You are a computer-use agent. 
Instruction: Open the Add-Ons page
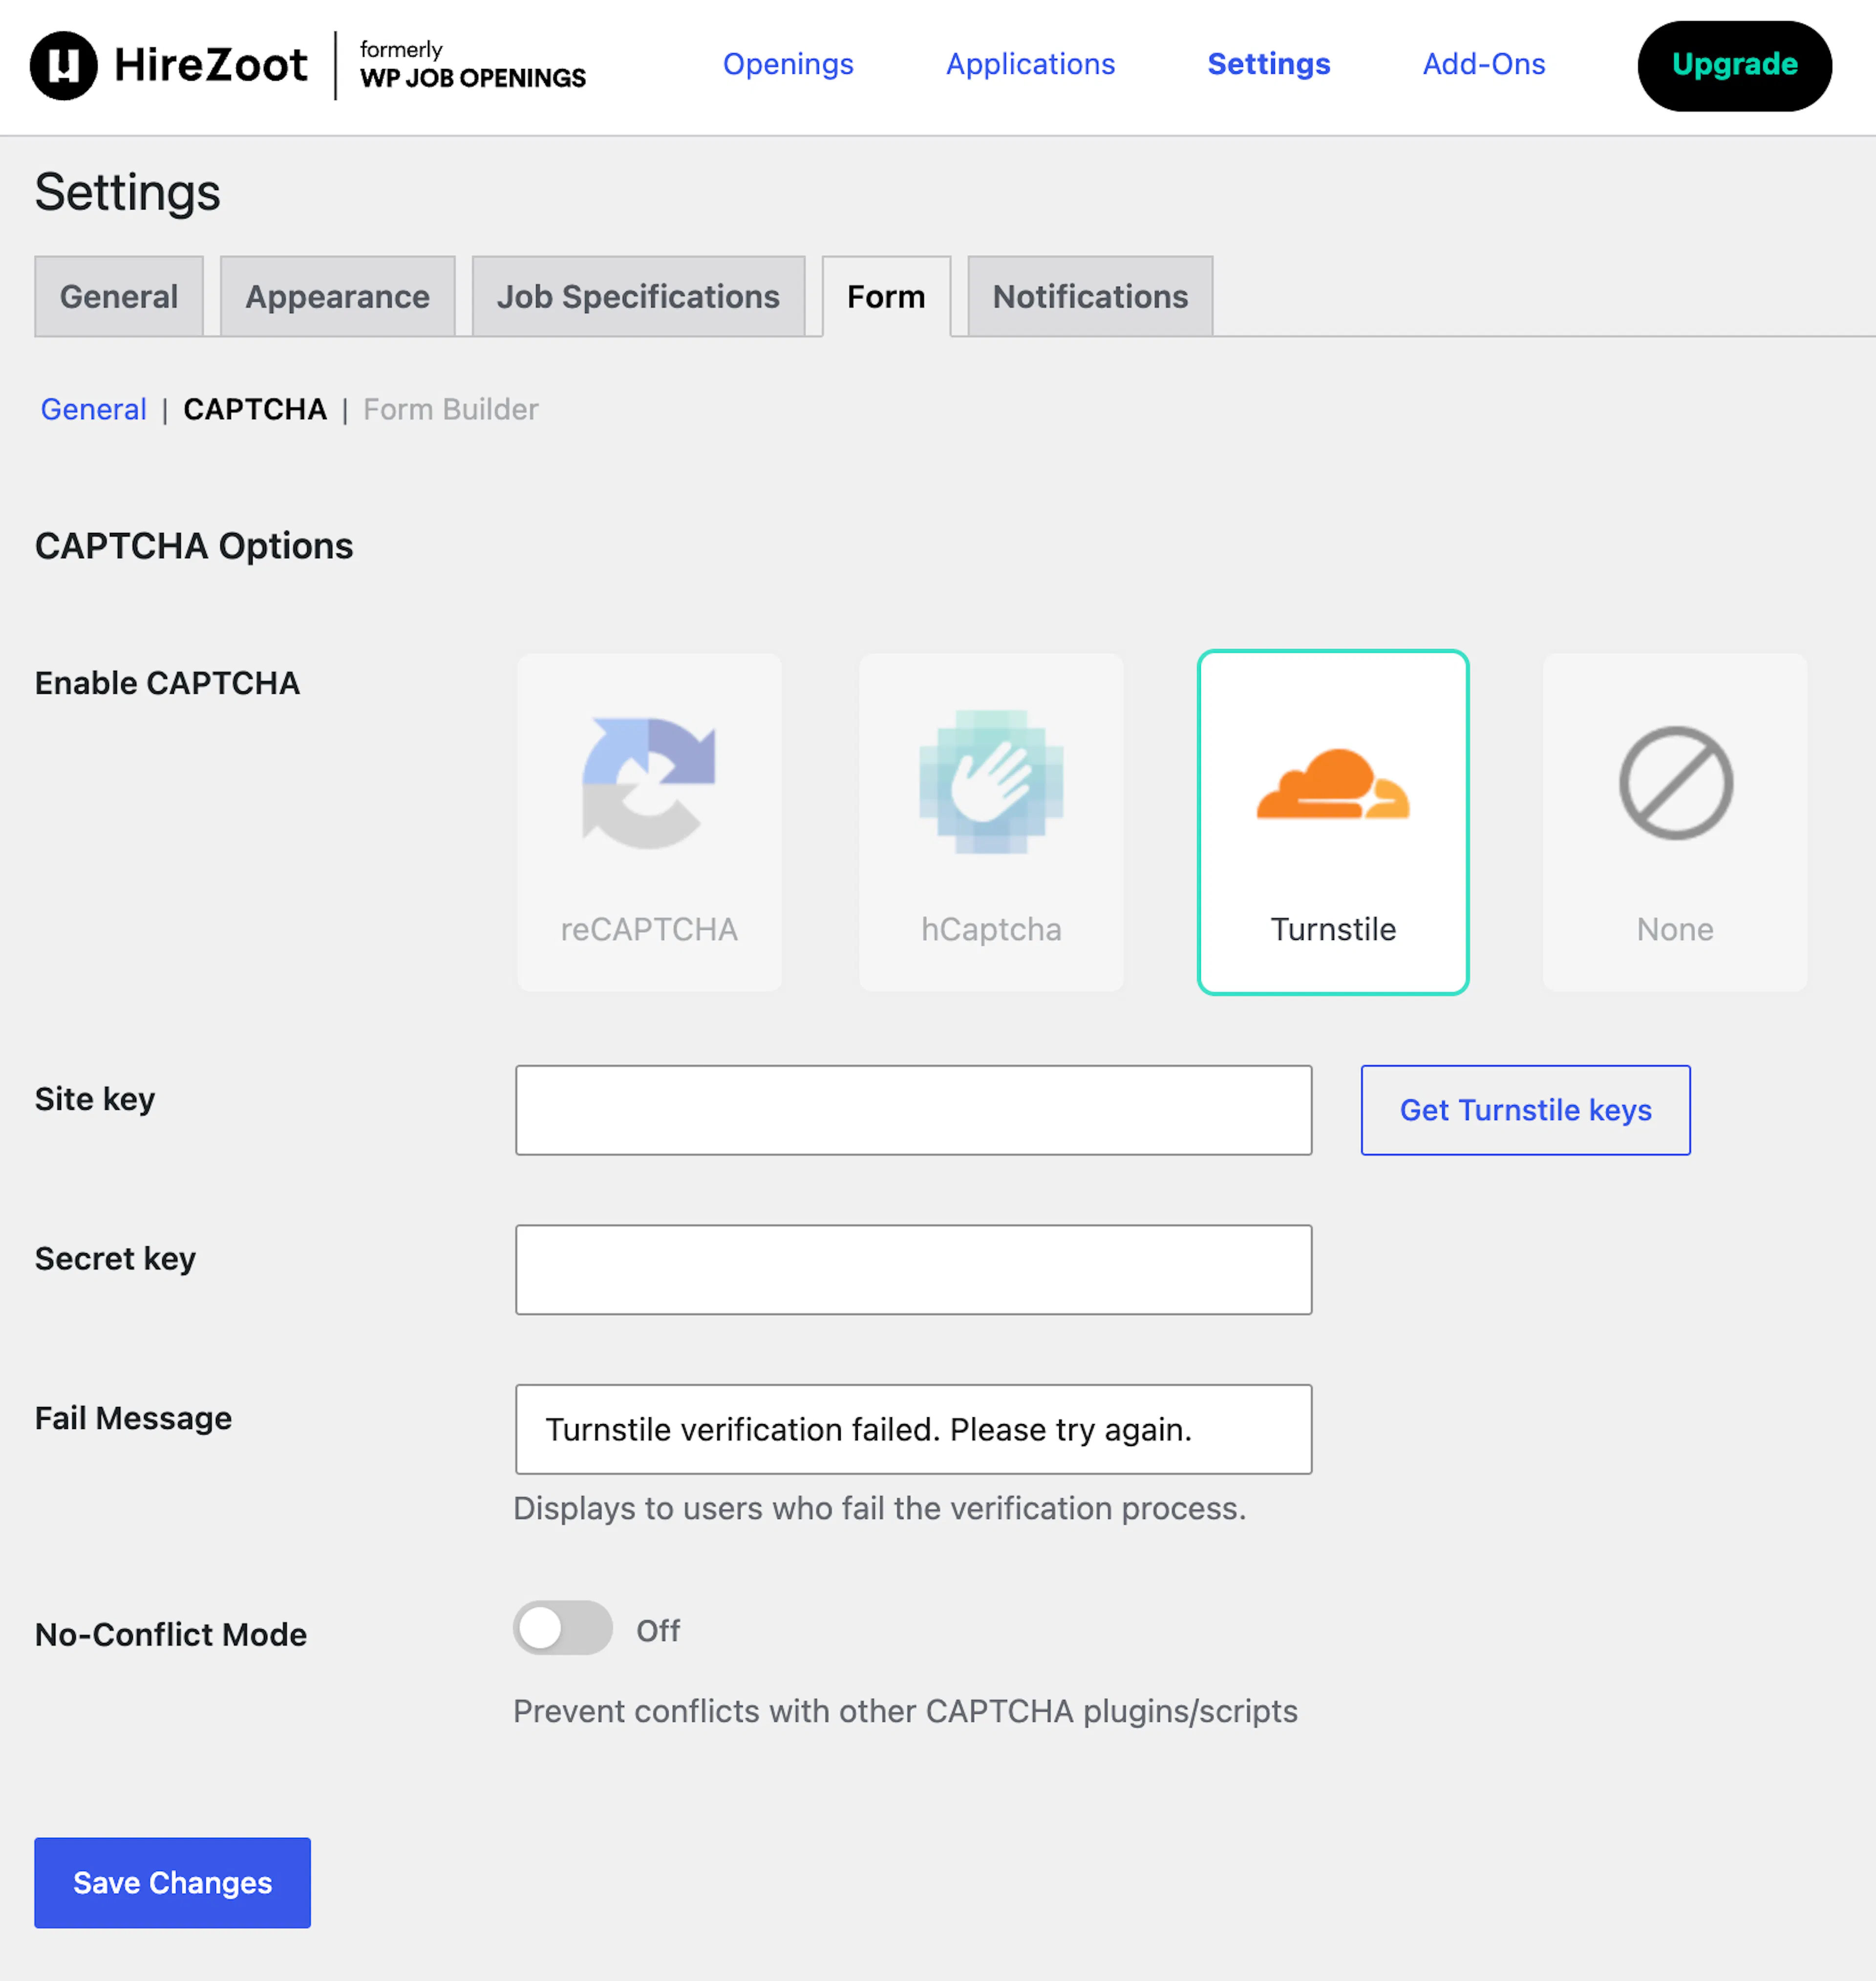(x=1484, y=64)
